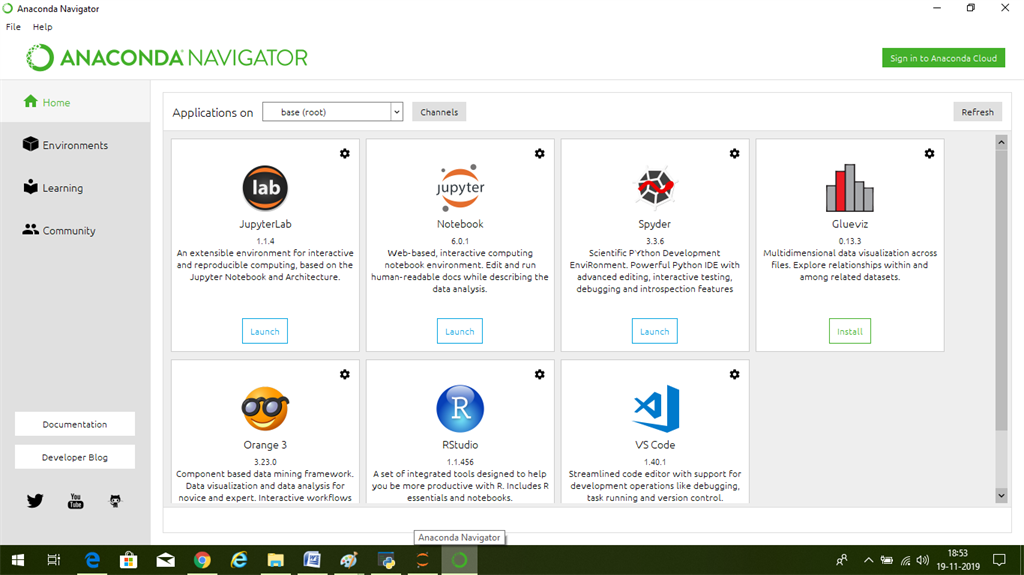Screen dimensions: 1024x575
Task: Open the File menu
Action: coord(13,27)
